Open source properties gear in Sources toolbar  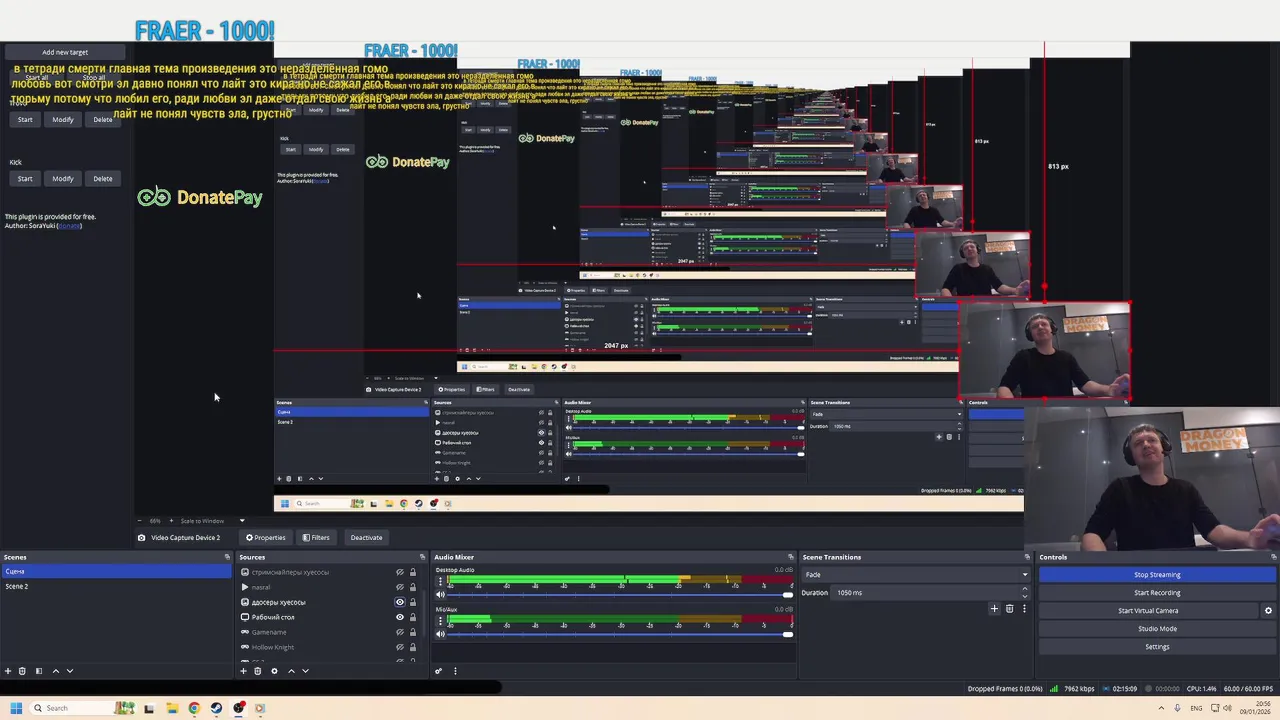[274, 671]
